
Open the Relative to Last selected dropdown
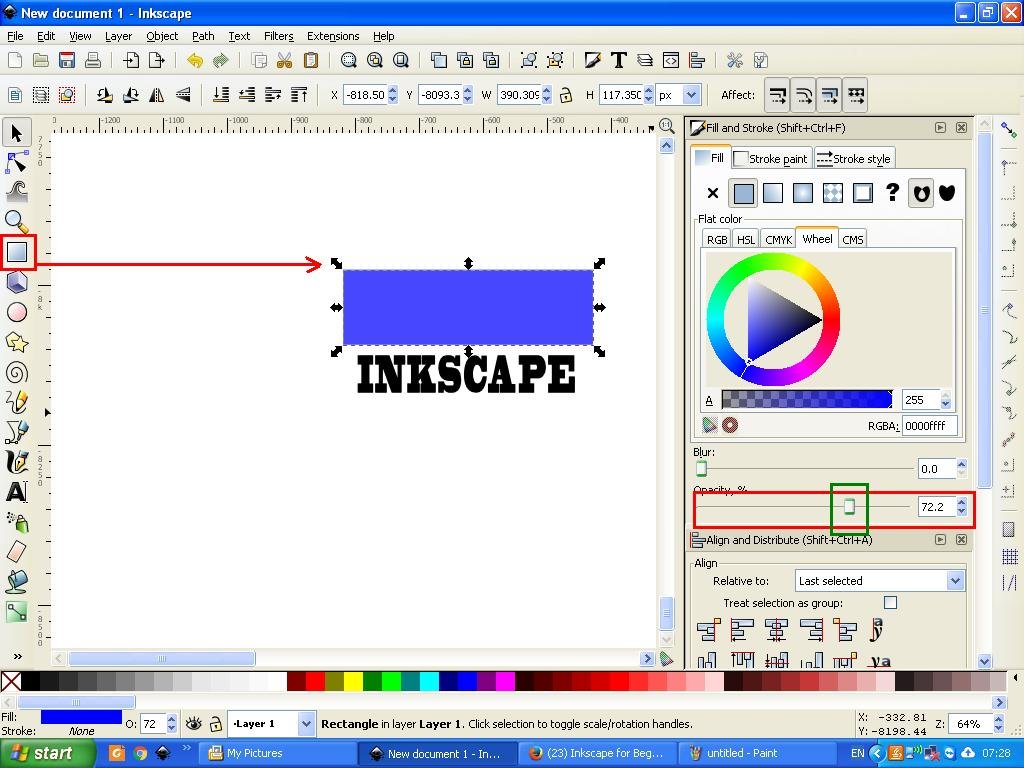(x=880, y=581)
